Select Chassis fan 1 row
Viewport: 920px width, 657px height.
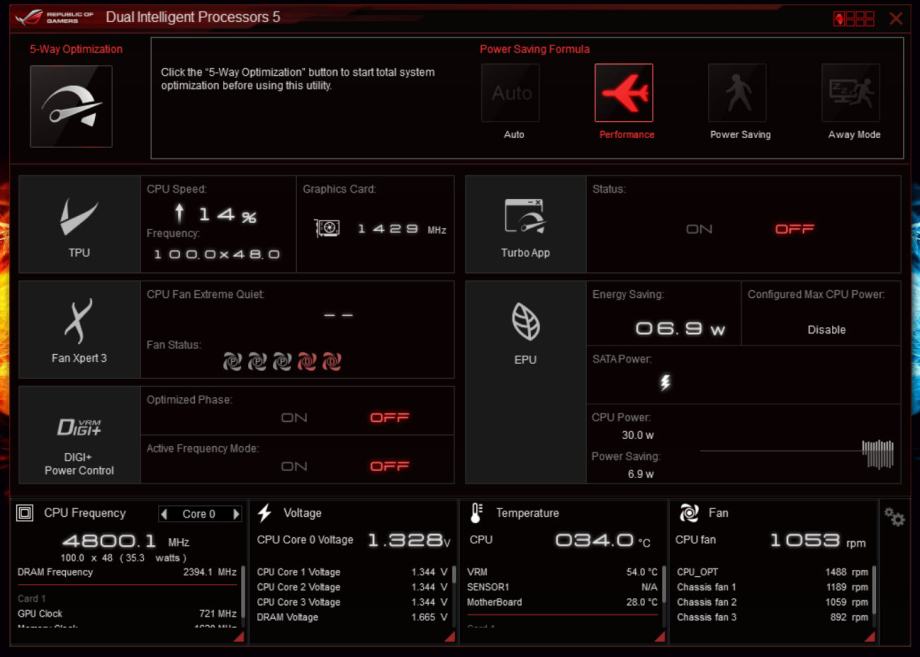click(772, 587)
